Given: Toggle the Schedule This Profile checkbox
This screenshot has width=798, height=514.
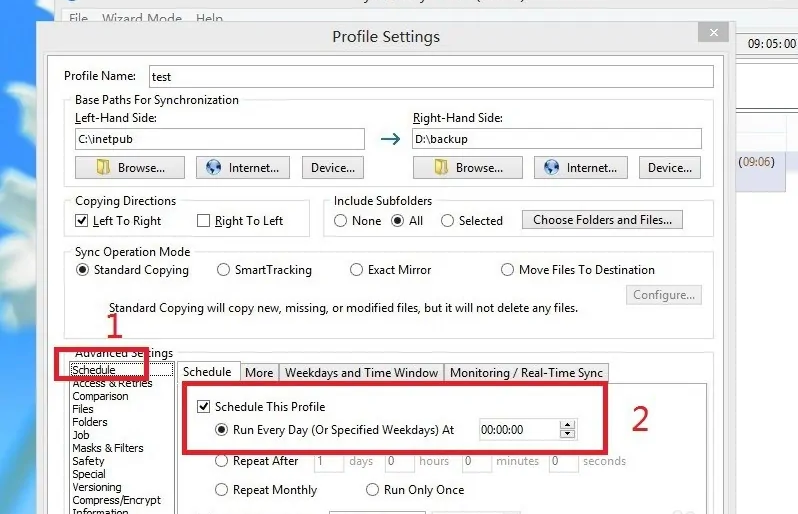Looking at the screenshot, I should [204, 406].
